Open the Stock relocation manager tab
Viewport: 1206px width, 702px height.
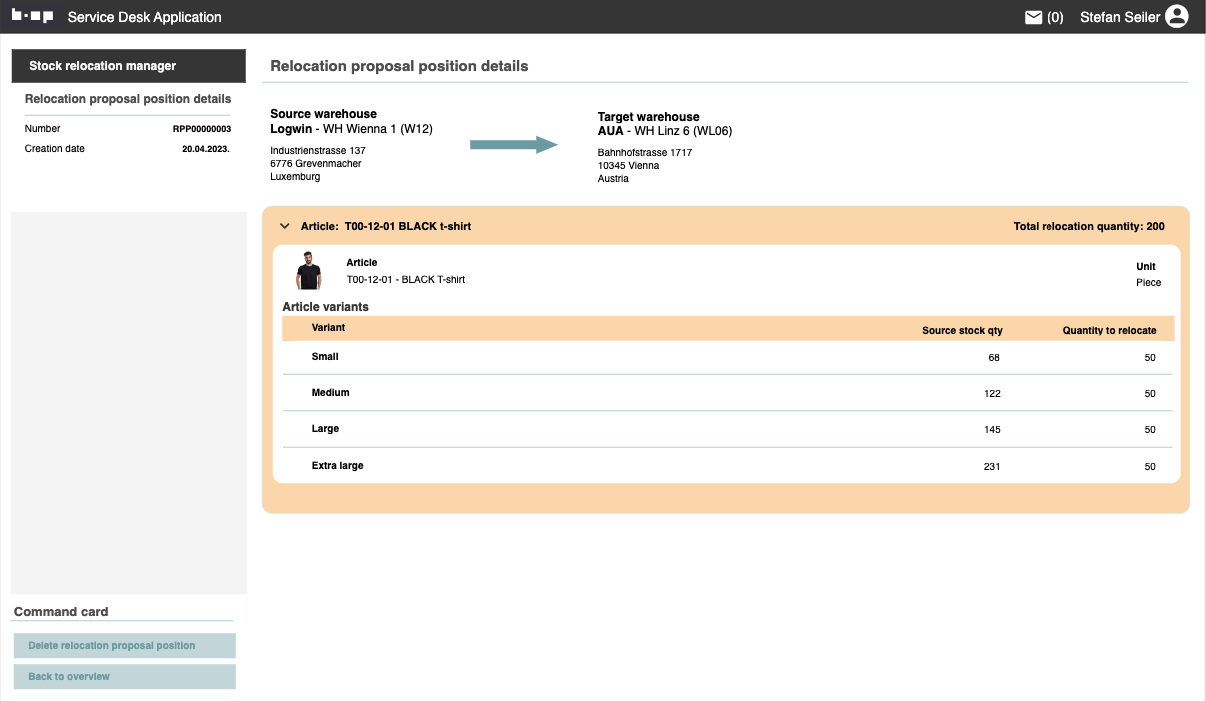[128, 66]
